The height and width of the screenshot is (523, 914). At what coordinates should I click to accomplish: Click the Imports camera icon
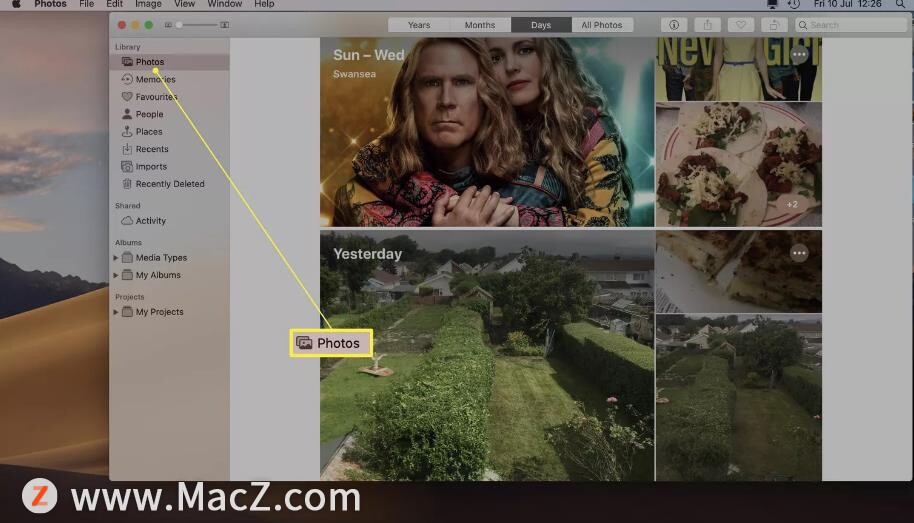coord(126,167)
